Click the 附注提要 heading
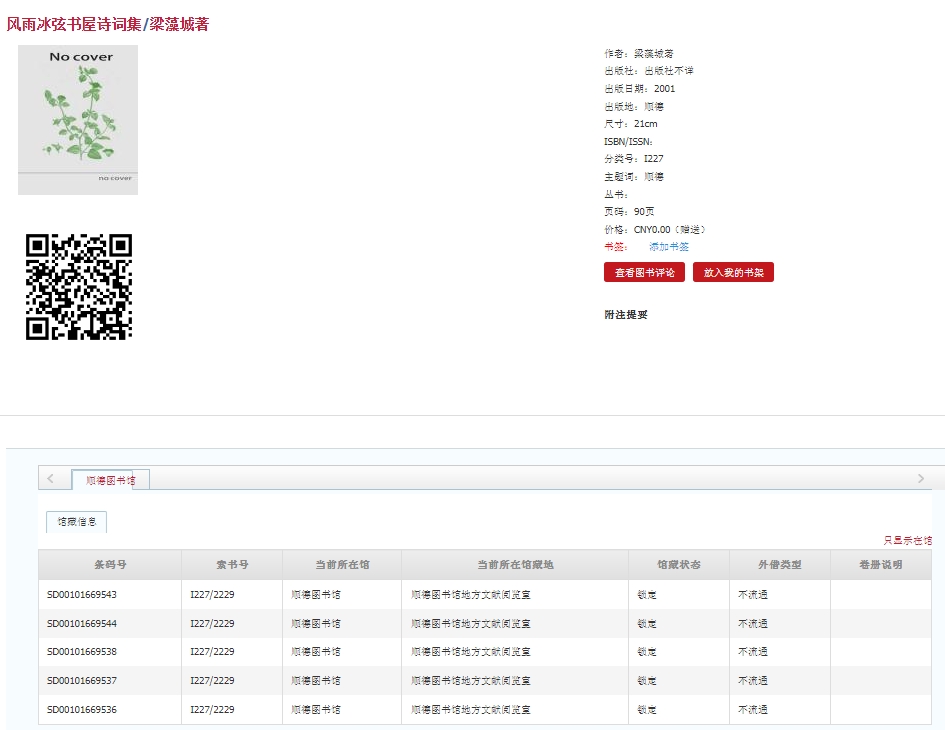Image resolution: width=945 pixels, height=730 pixels. click(x=626, y=315)
